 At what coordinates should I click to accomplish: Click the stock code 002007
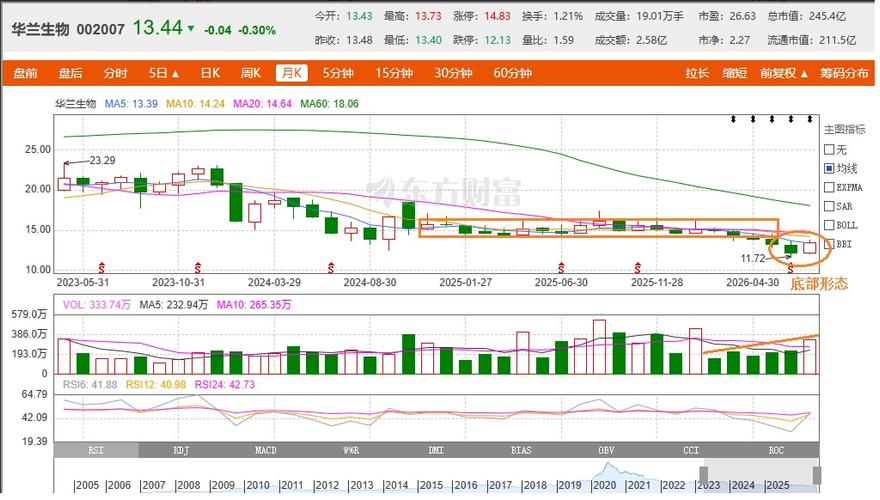click(100, 29)
